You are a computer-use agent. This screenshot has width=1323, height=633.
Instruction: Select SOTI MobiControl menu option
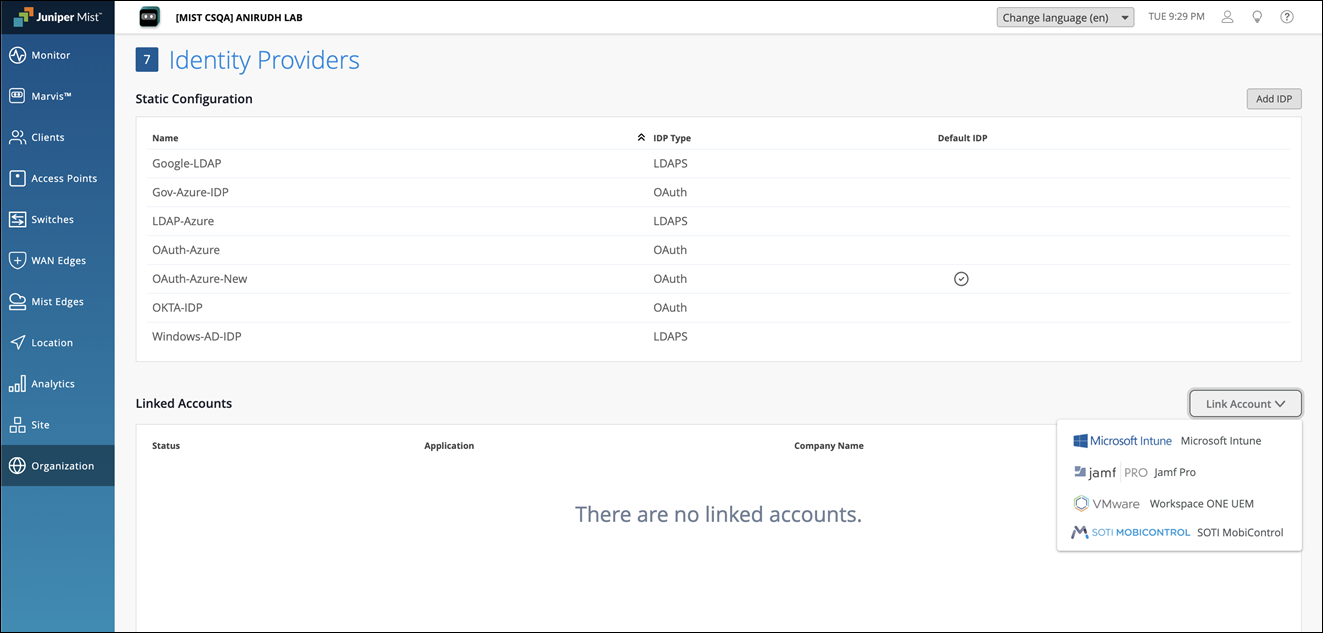click(x=1179, y=532)
